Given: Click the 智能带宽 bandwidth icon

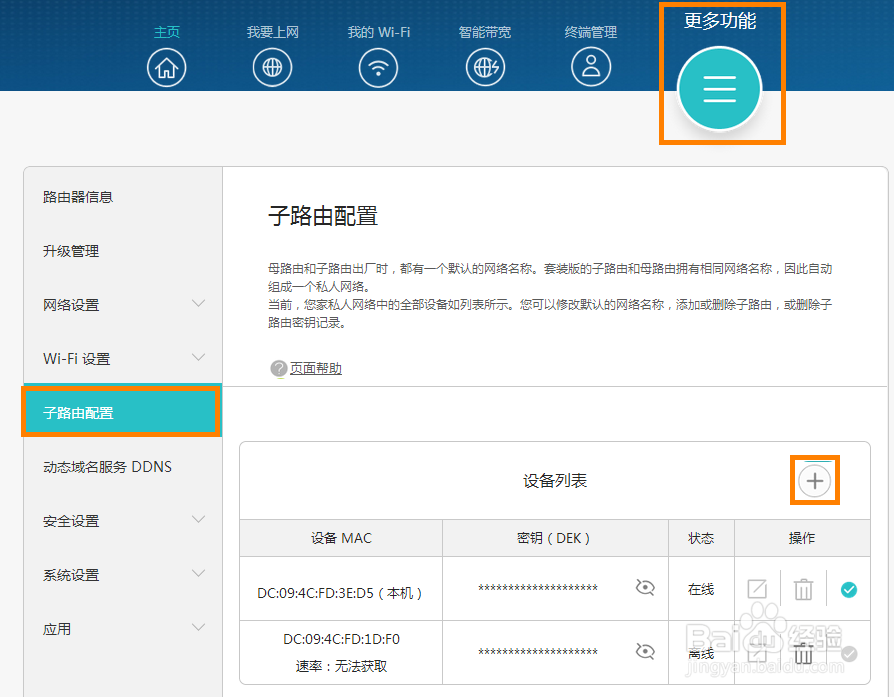Looking at the screenshot, I should tap(485, 67).
